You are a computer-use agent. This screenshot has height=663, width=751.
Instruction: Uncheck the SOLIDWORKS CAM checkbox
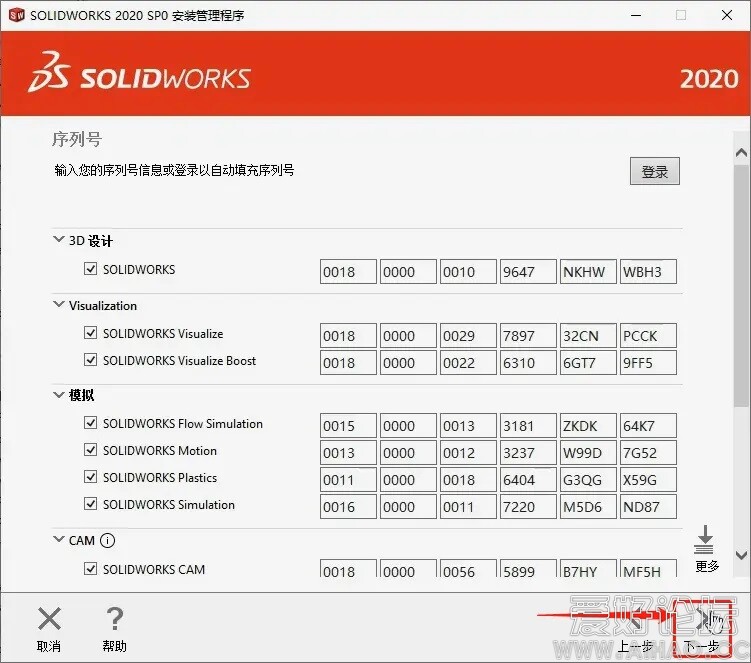91,570
